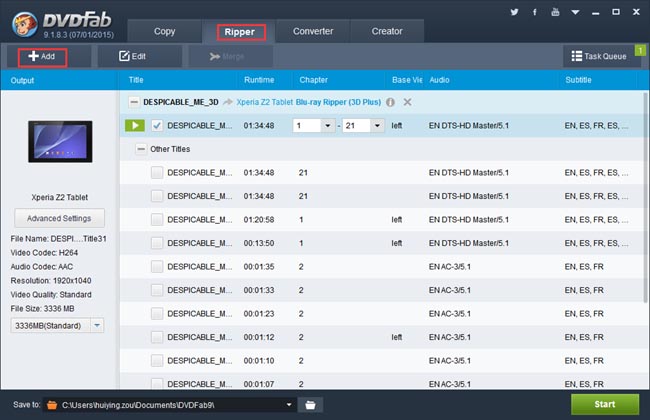Switch to the Copy tab
Viewport: 650px width, 420px height.
(165, 31)
